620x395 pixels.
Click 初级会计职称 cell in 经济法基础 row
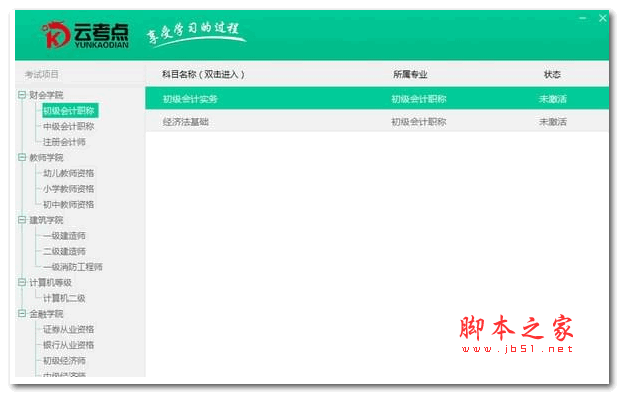coord(419,122)
